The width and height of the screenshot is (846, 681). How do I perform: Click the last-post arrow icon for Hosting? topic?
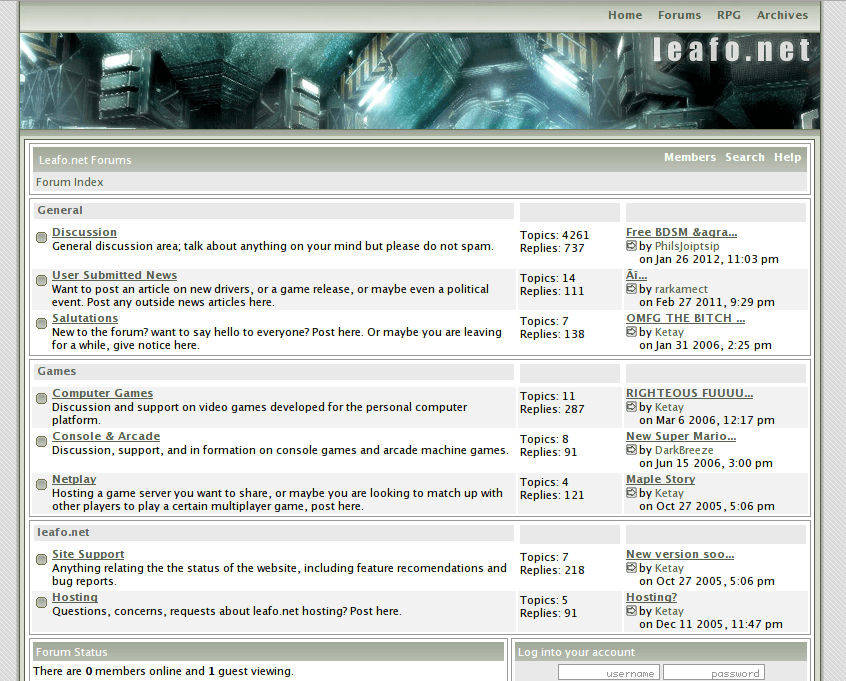click(630, 611)
